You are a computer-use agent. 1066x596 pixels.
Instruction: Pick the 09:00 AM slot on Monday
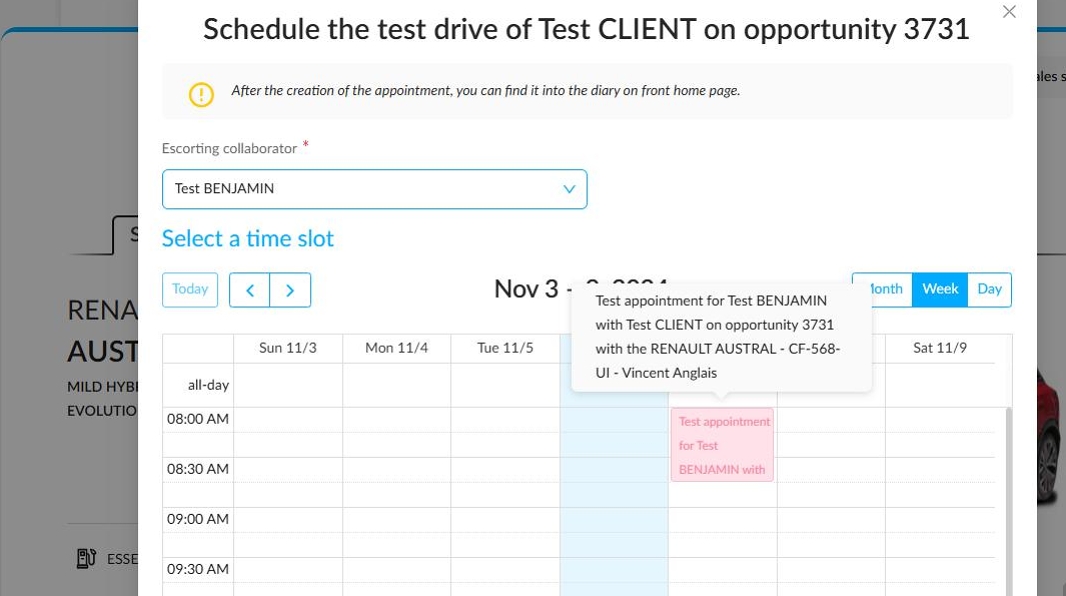[396, 520]
